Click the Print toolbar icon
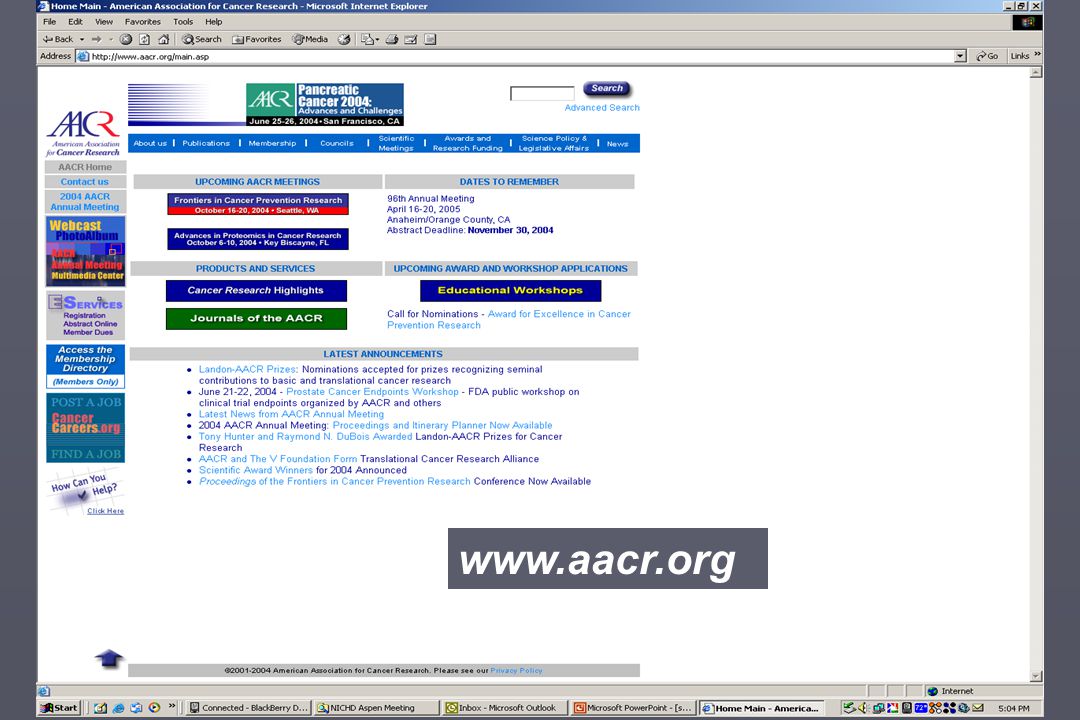 coord(392,39)
